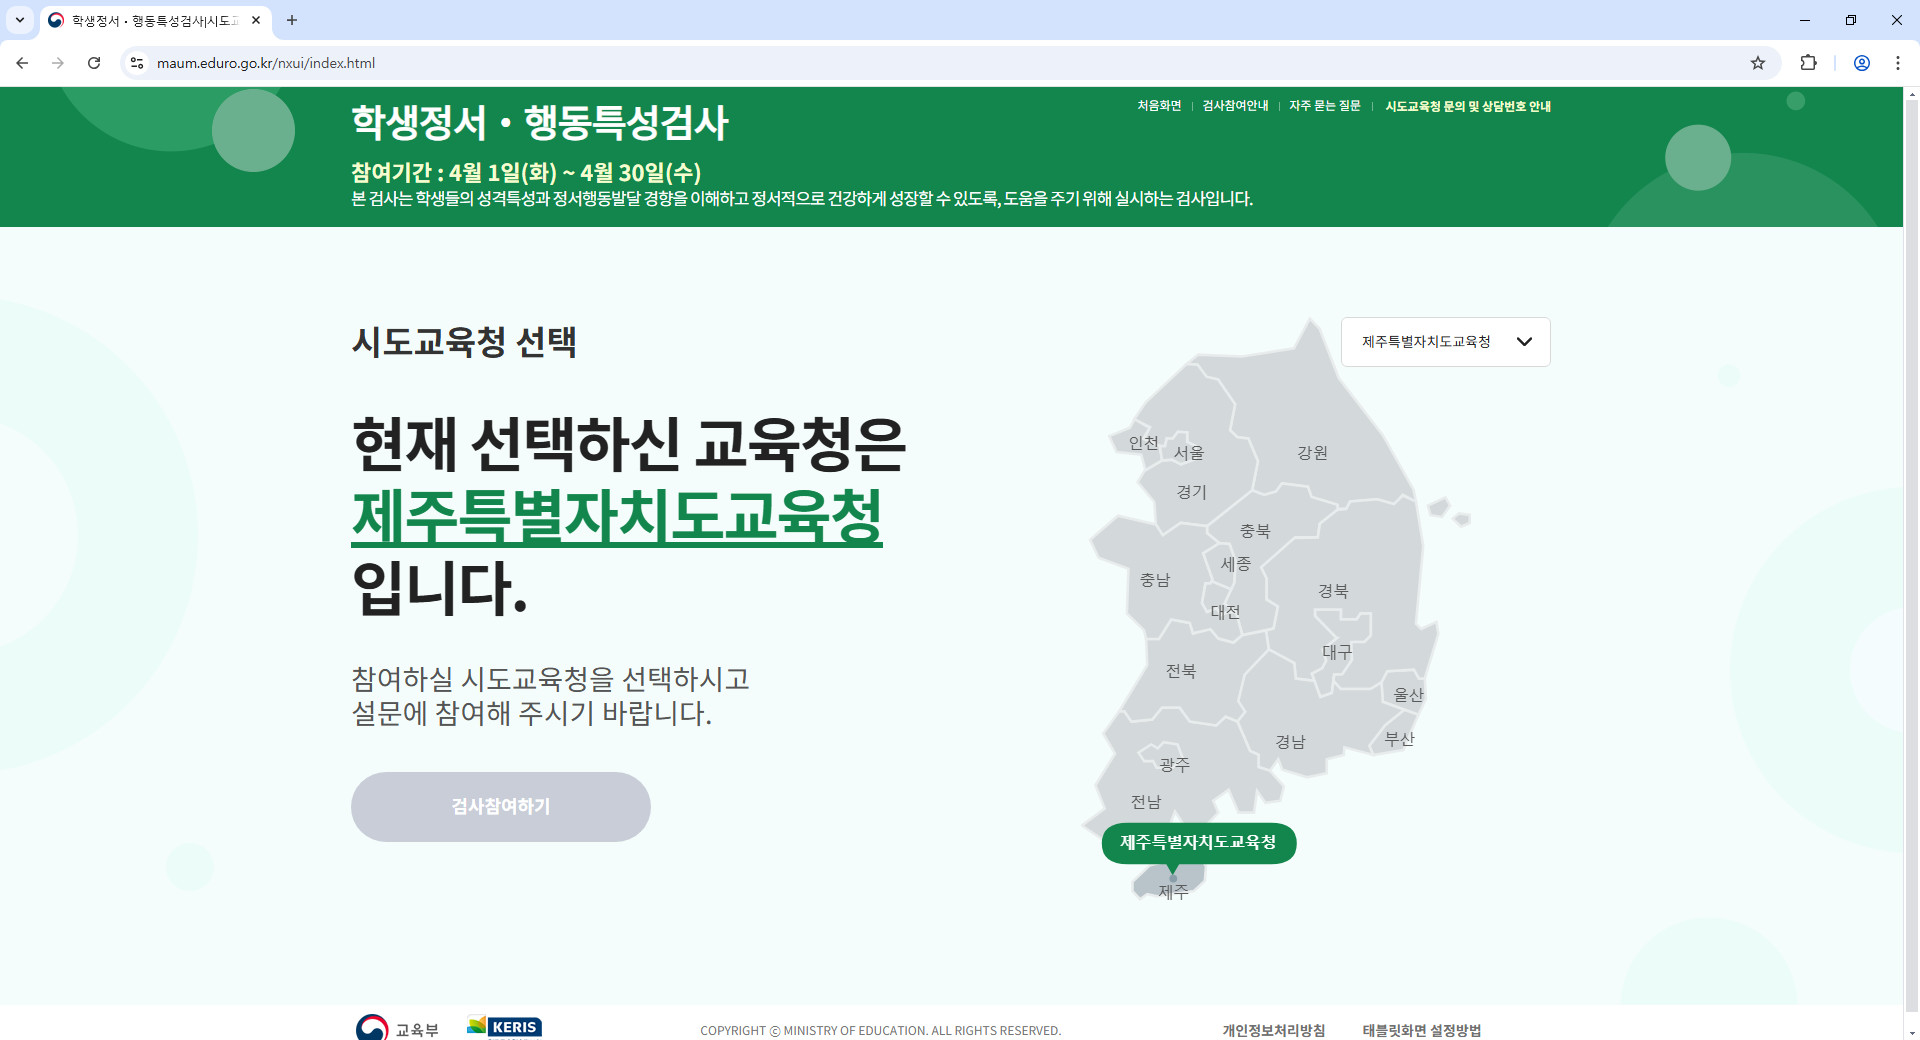Select the 학생정서·행동특성검사 browser tab
Viewport: 1920px width, 1040px height.
pos(155,20)
